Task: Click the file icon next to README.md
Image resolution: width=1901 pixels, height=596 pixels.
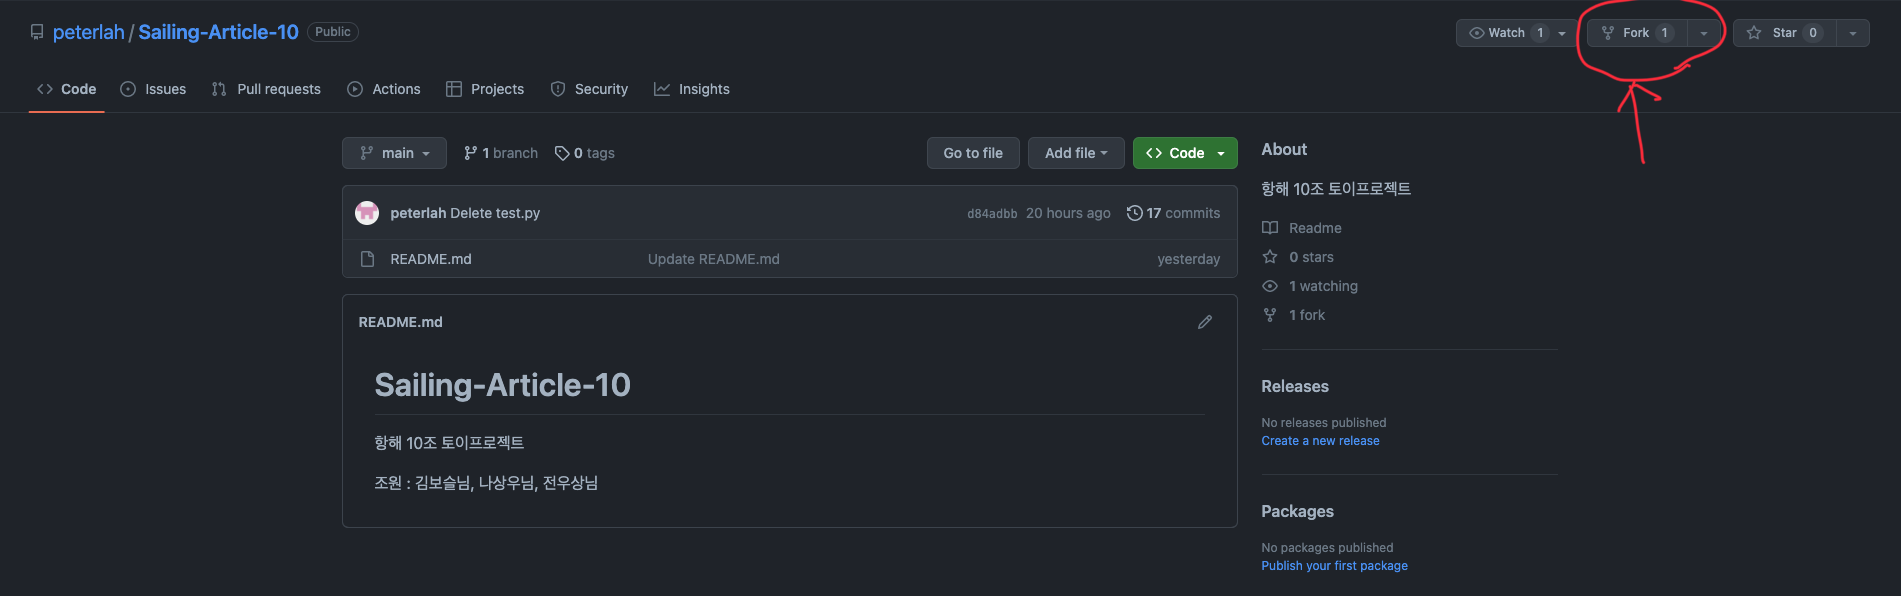Action: [x=367, y=259]
